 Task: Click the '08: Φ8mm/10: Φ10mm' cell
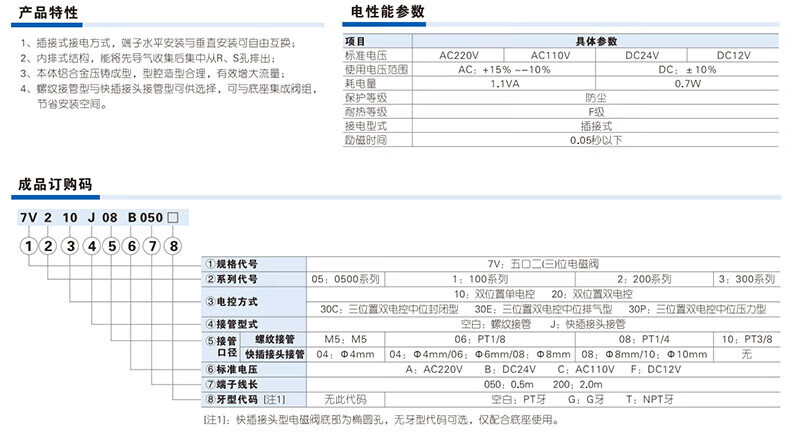tap(644, 354)
